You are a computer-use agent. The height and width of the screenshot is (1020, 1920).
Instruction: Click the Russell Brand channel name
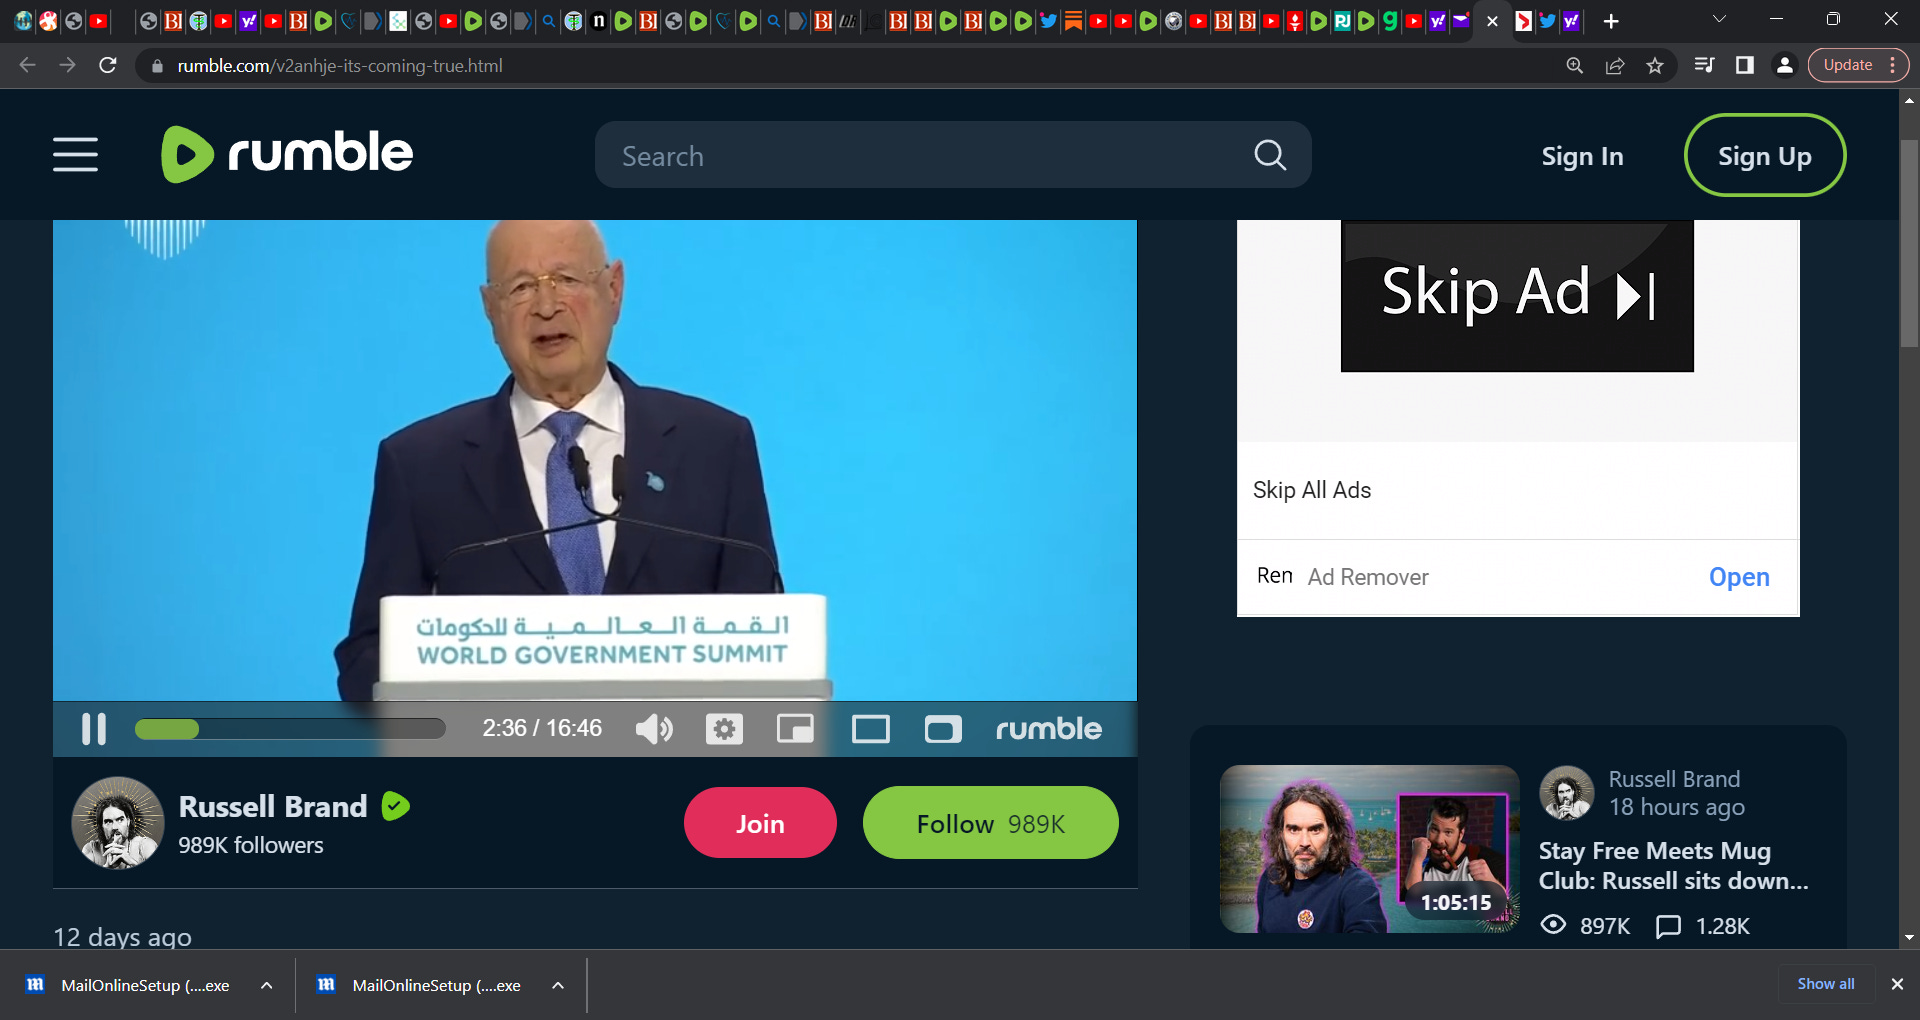point(273,806)
